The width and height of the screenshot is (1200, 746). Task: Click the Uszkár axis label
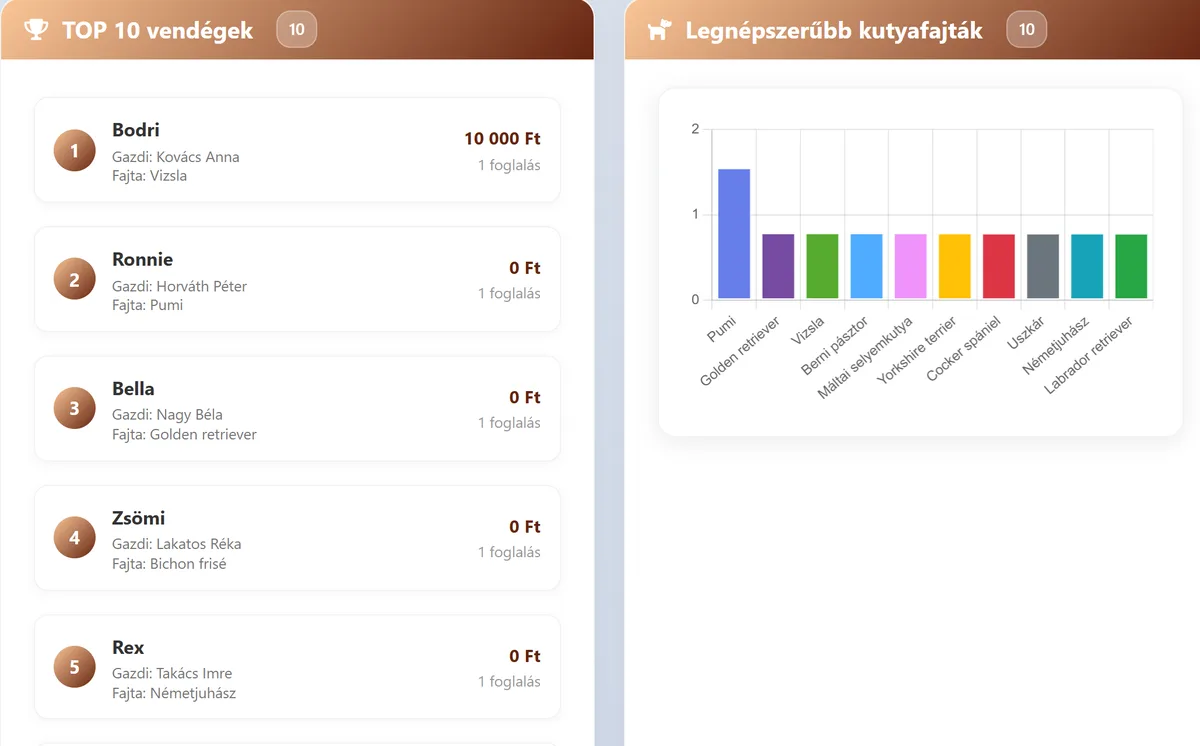(x=1027, y=332)
